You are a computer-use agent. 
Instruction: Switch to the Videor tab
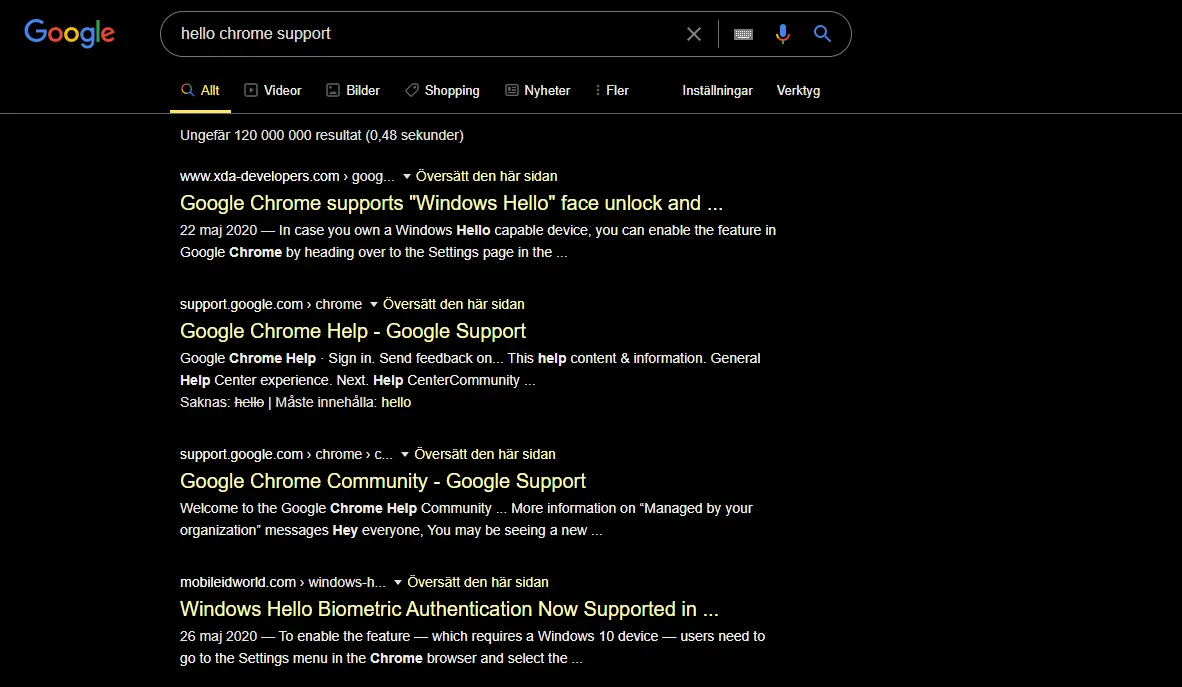point(273,90)
